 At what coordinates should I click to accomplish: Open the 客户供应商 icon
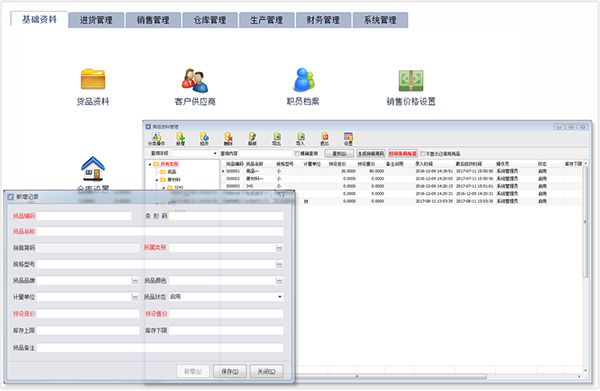pyautogui.click(x=195, y=80)
